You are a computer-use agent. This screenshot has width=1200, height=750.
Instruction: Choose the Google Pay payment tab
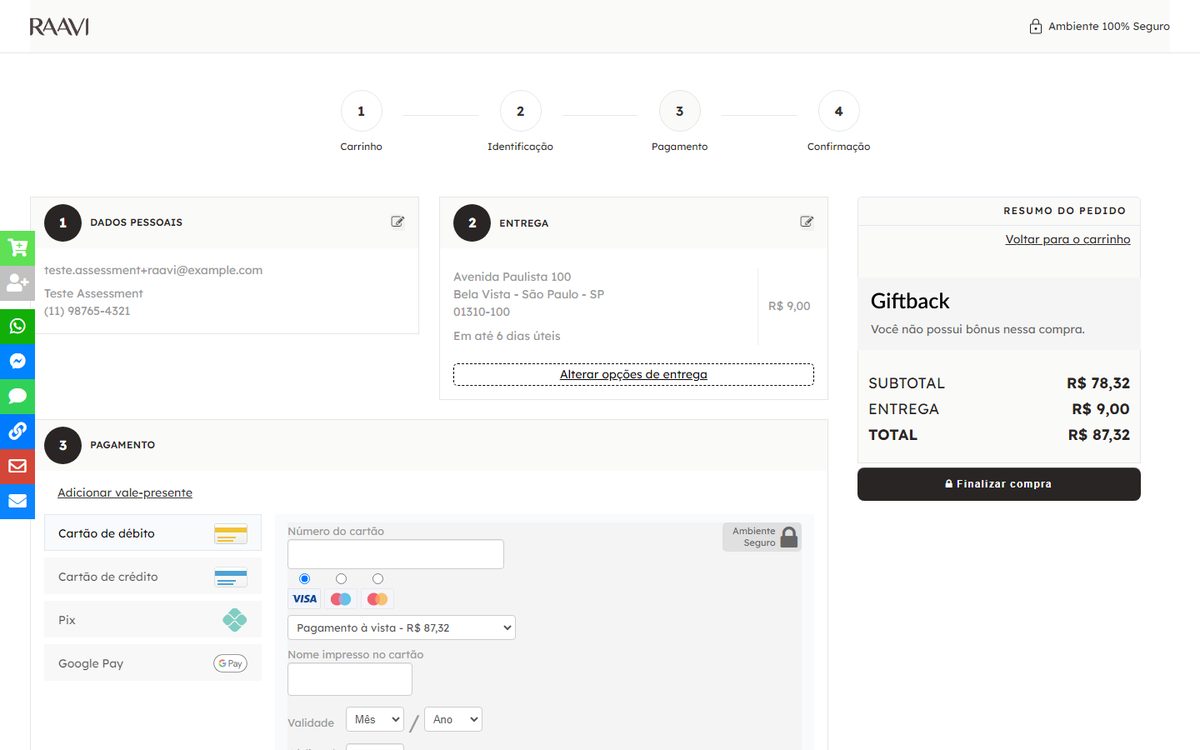(x=153, y=663)
